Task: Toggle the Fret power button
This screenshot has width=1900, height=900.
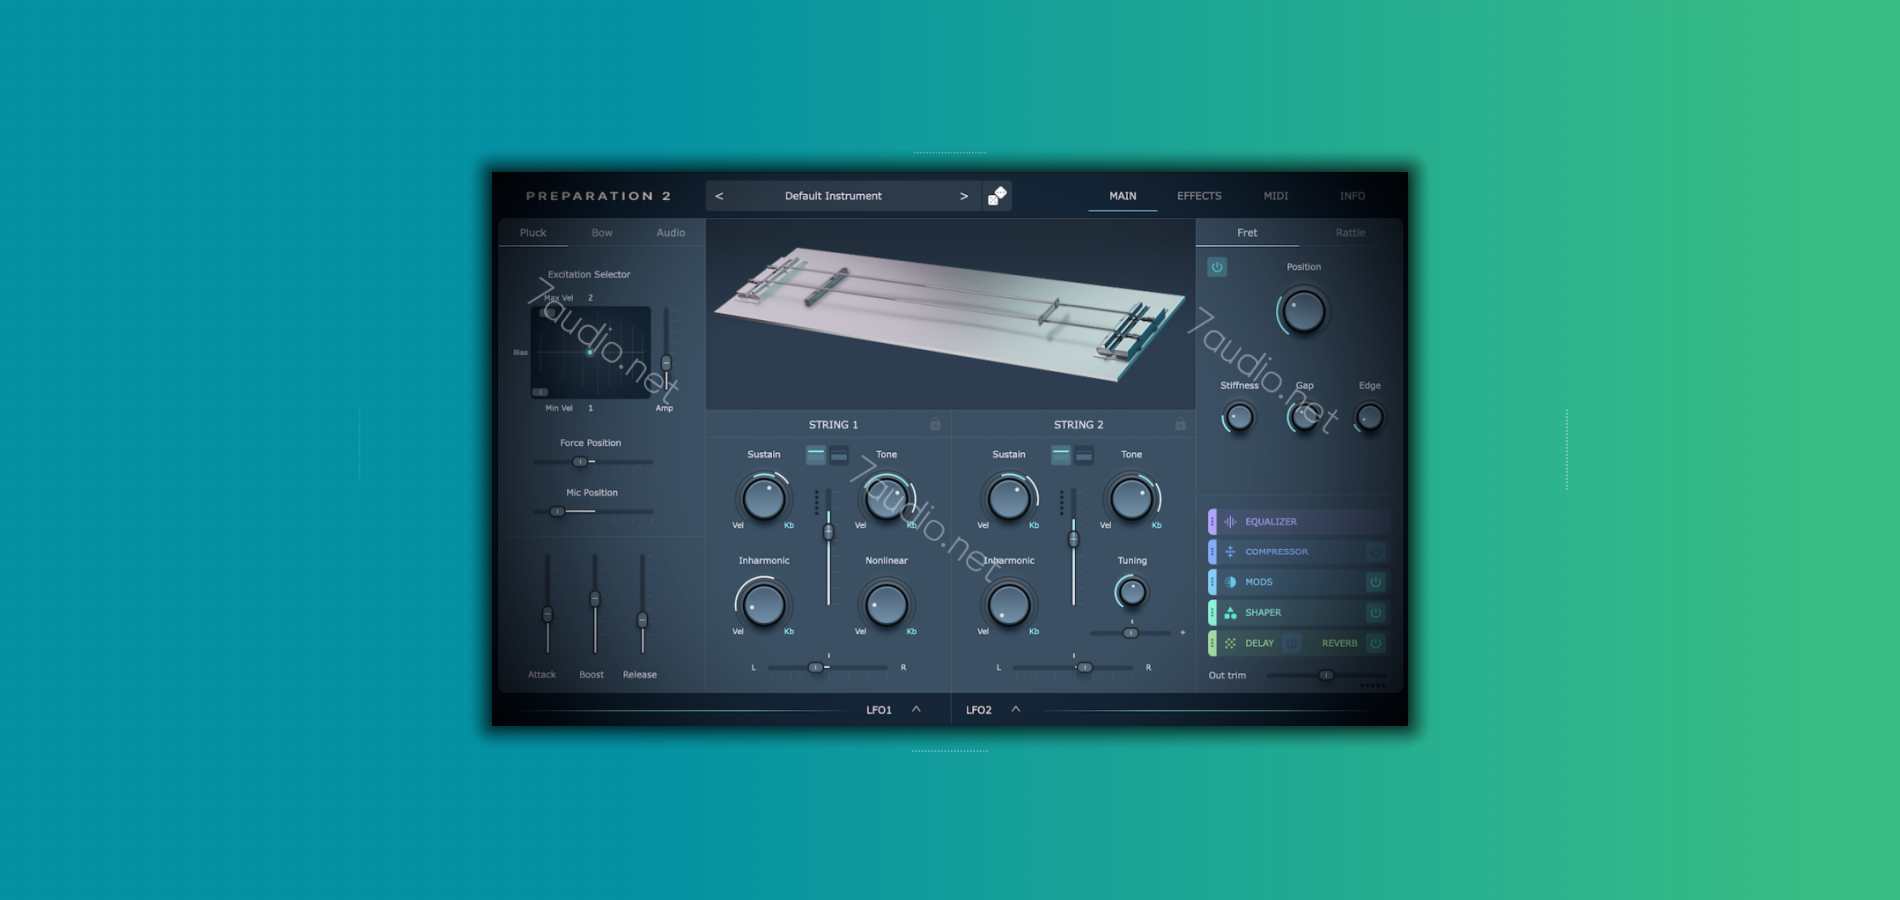Action: [x=1217, y=267]
